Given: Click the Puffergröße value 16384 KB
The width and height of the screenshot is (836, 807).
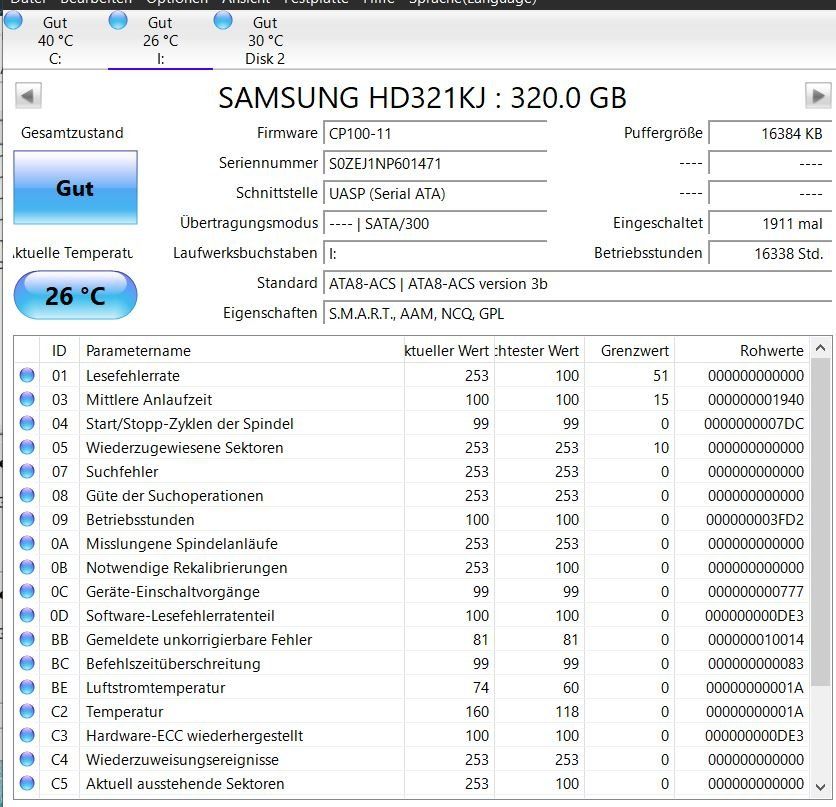Looking at the screenshot, I should (x=770, y=133).
